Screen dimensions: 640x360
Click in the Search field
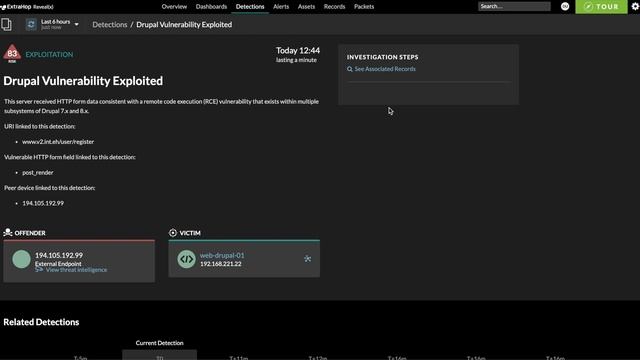pos(514,6)
